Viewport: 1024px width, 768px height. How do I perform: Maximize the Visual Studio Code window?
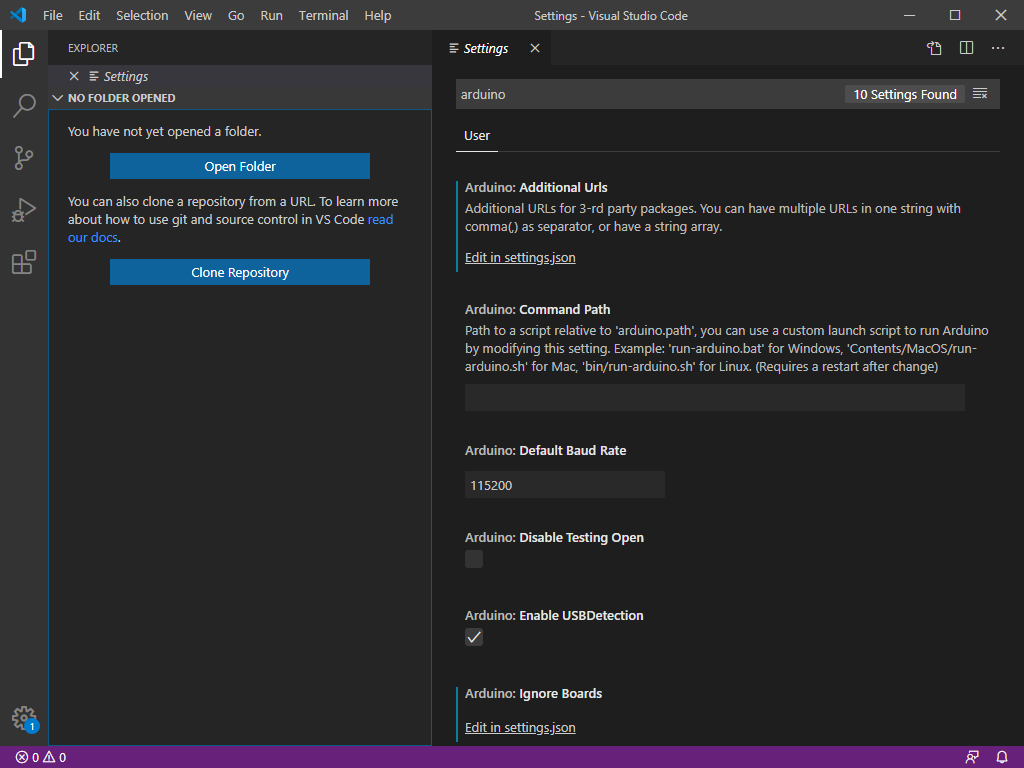955,15
